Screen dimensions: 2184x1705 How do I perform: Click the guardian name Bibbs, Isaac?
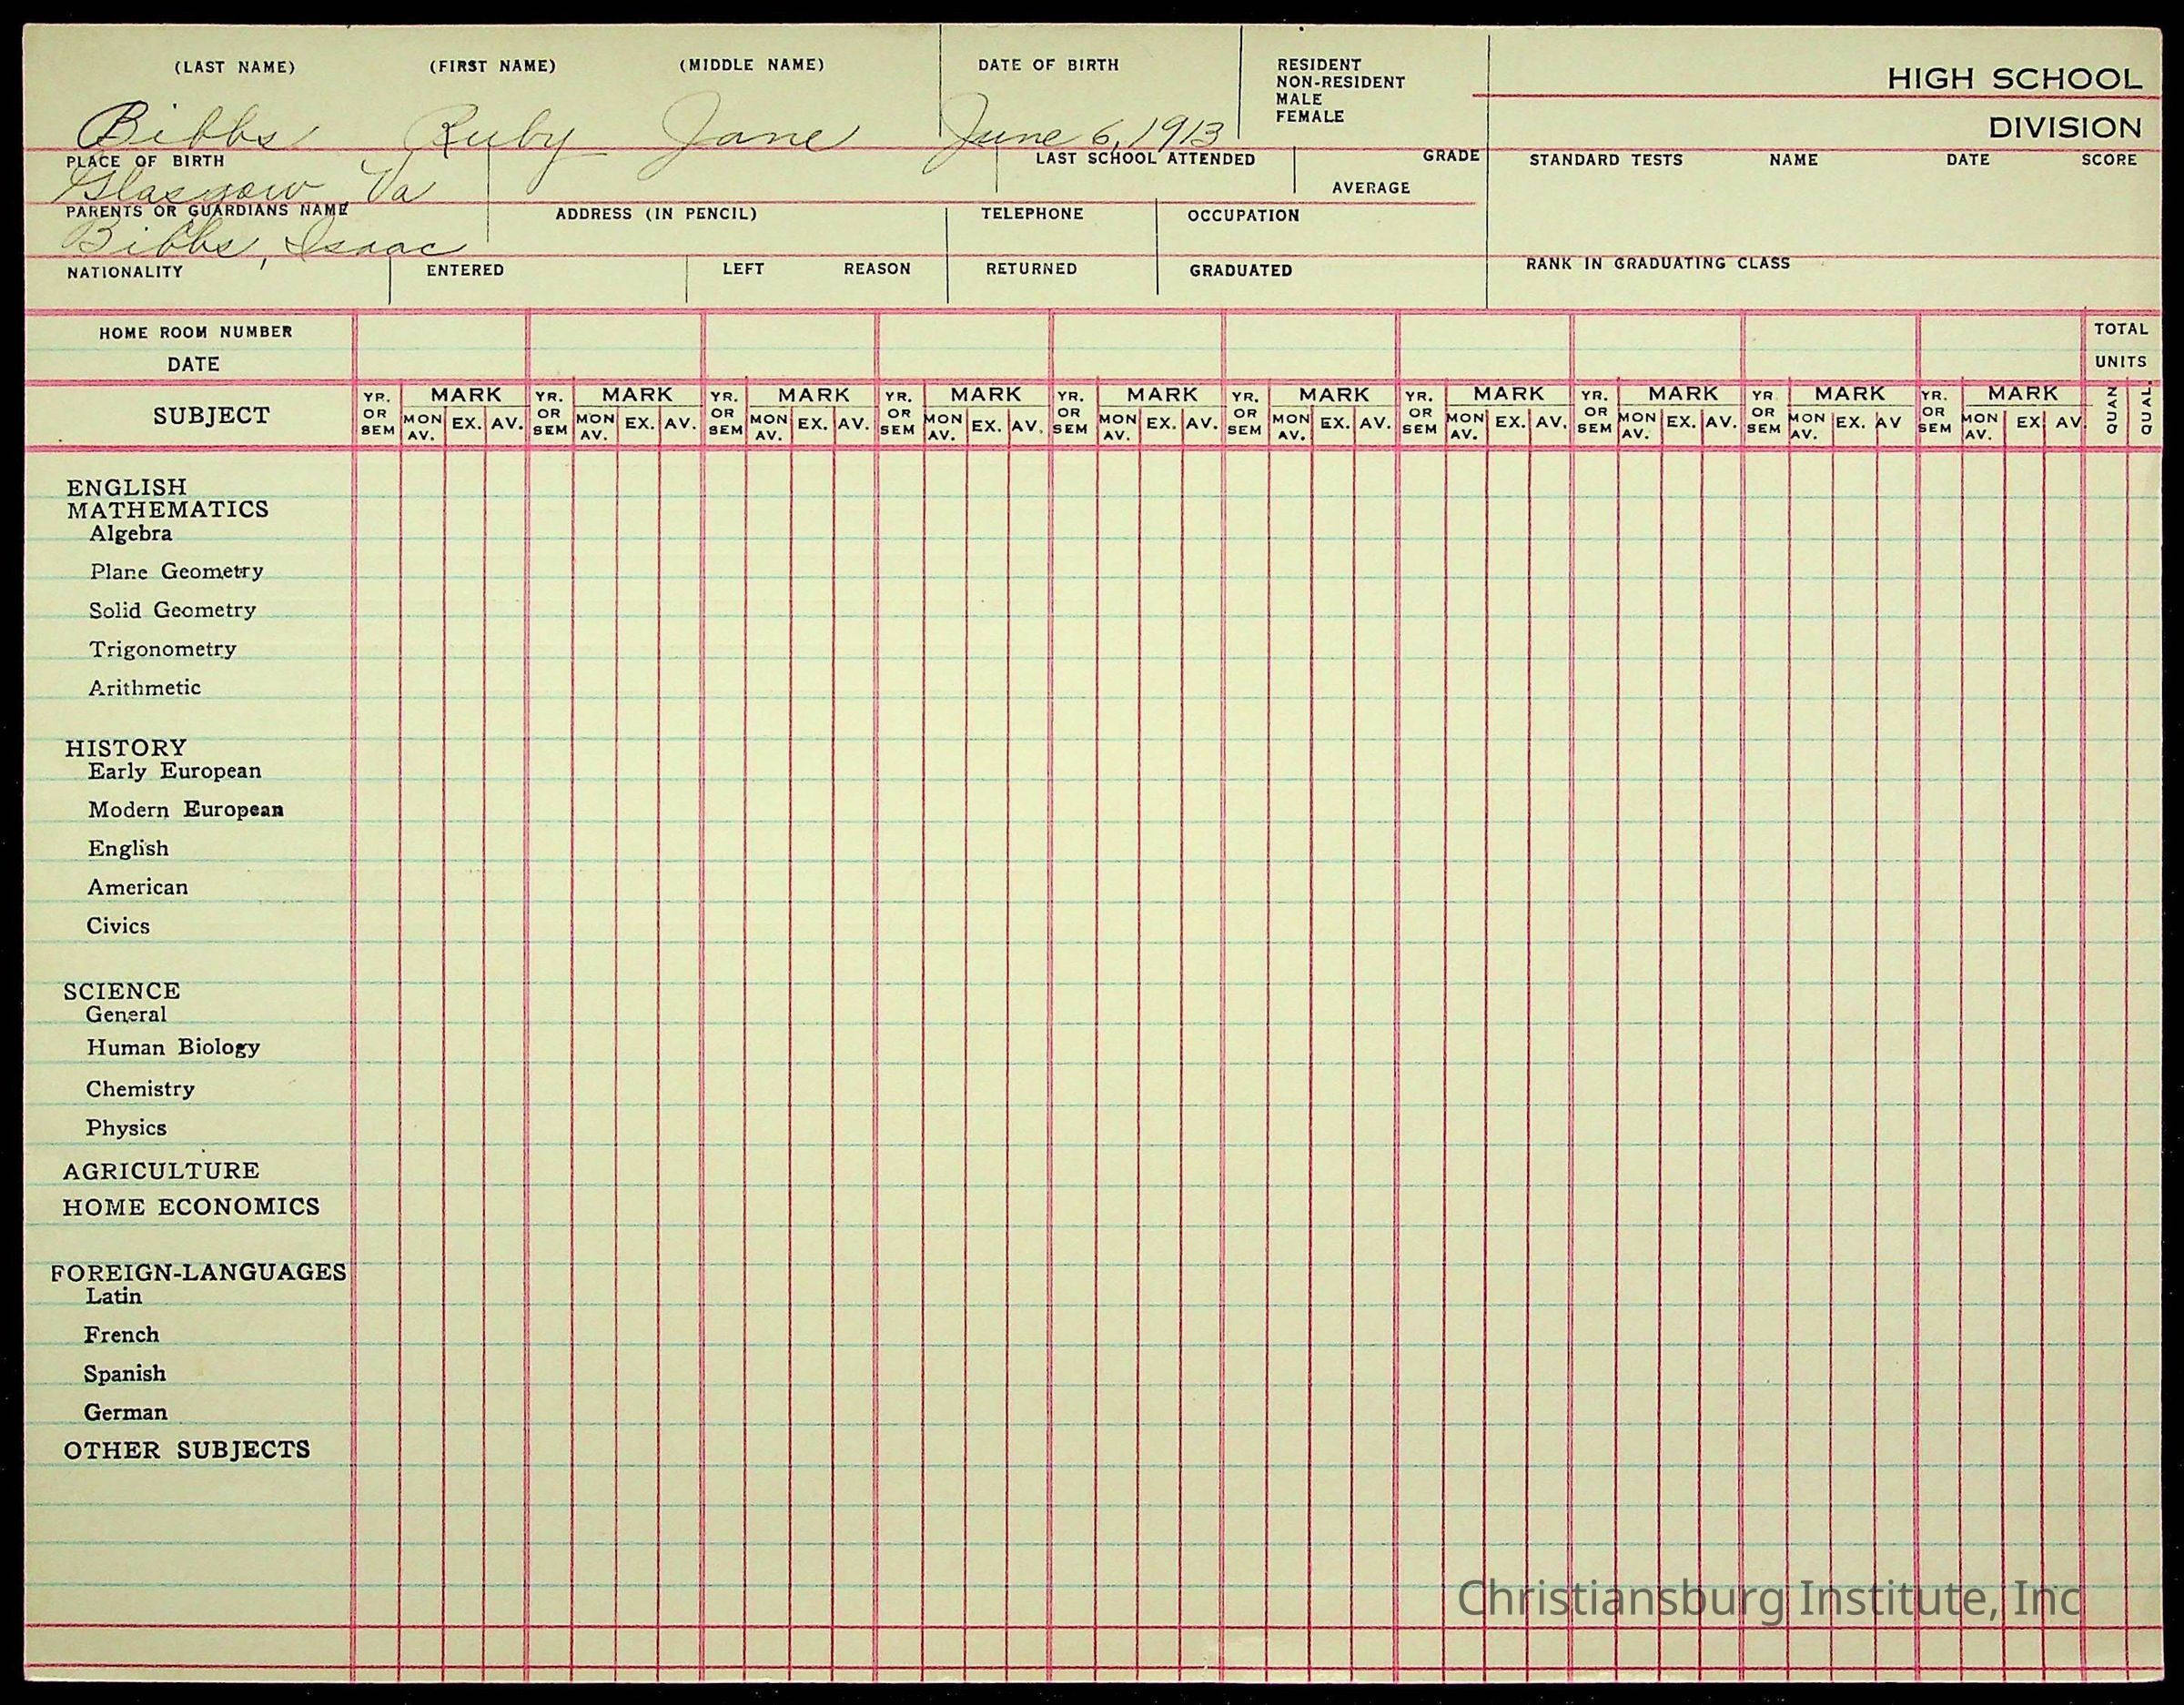(x=262, y=243)
